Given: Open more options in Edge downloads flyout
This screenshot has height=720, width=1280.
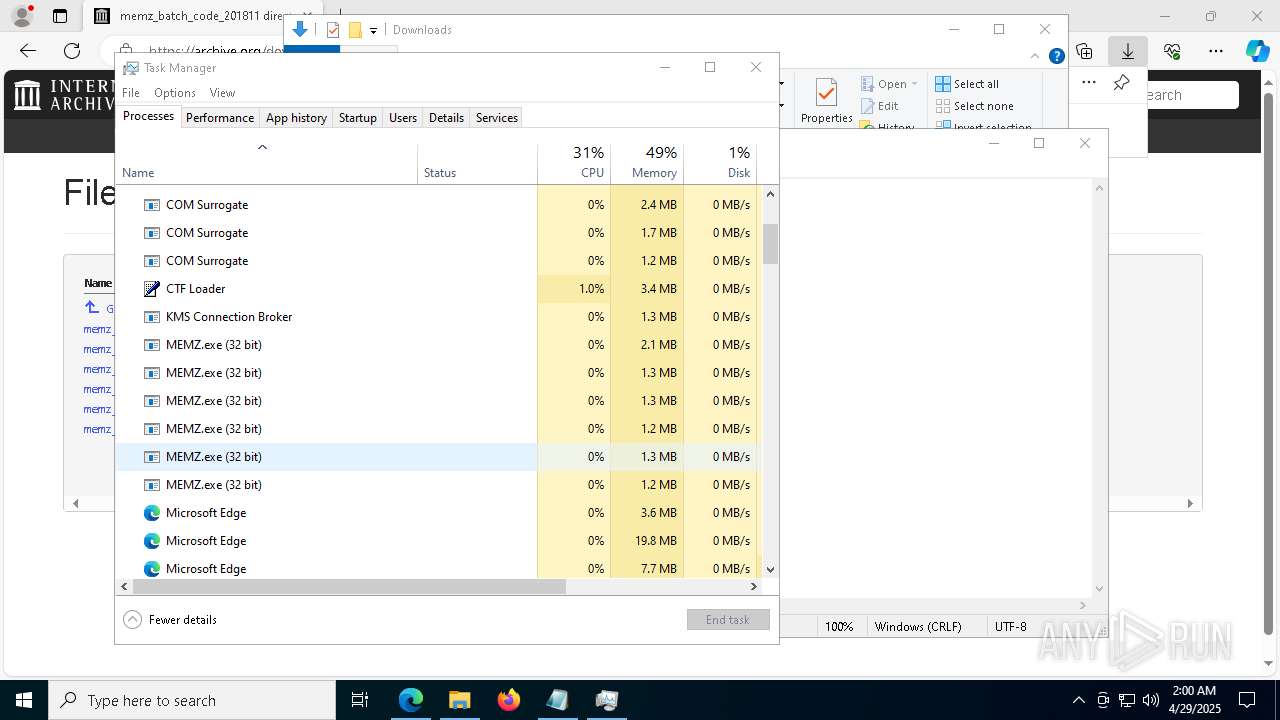Looking at the screenshot, I should click(x=1088, y=83).
